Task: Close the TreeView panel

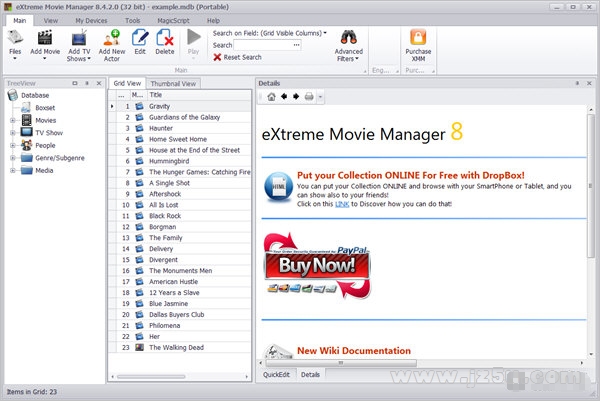Action: pos(99,83)
